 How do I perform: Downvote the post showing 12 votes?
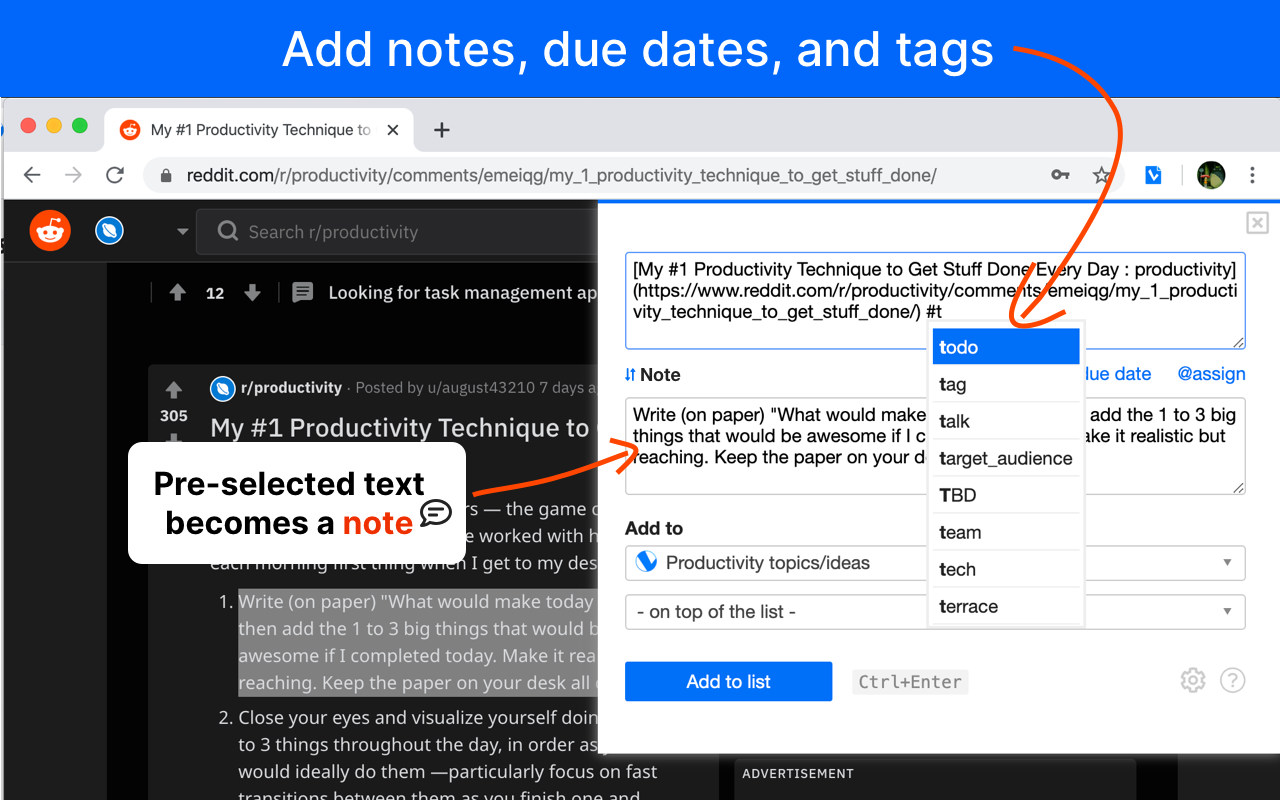click(x=252, y=293)
